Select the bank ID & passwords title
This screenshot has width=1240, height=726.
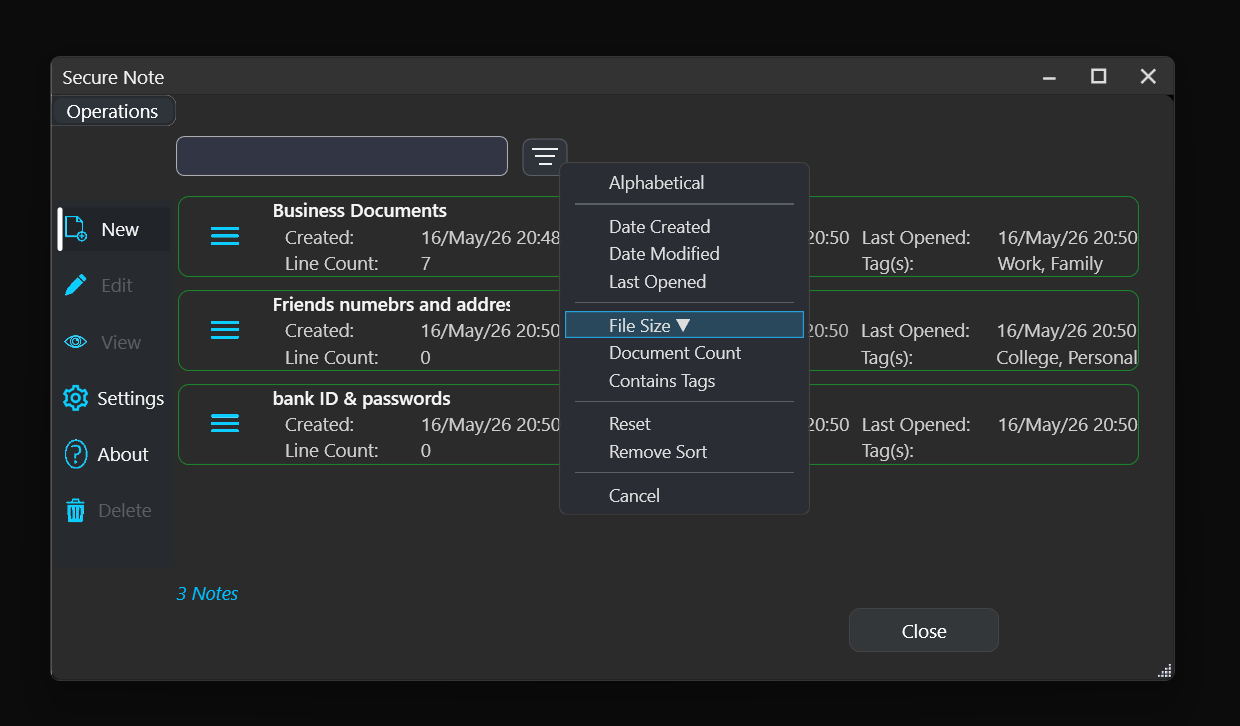coord(361,398)
